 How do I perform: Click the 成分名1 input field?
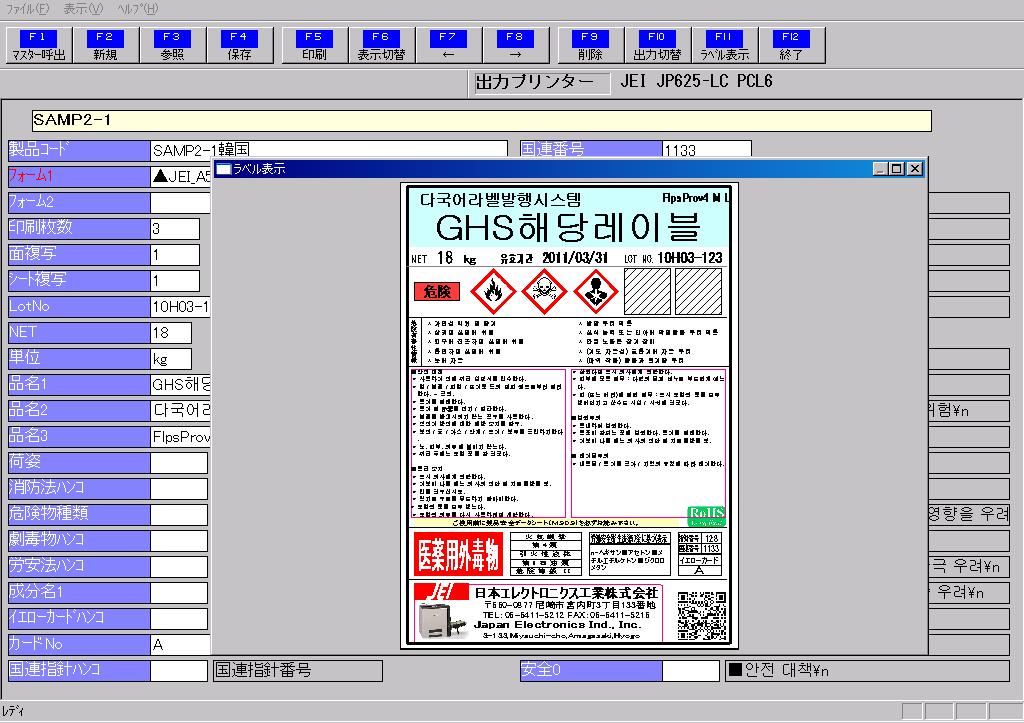pos(179,592)
